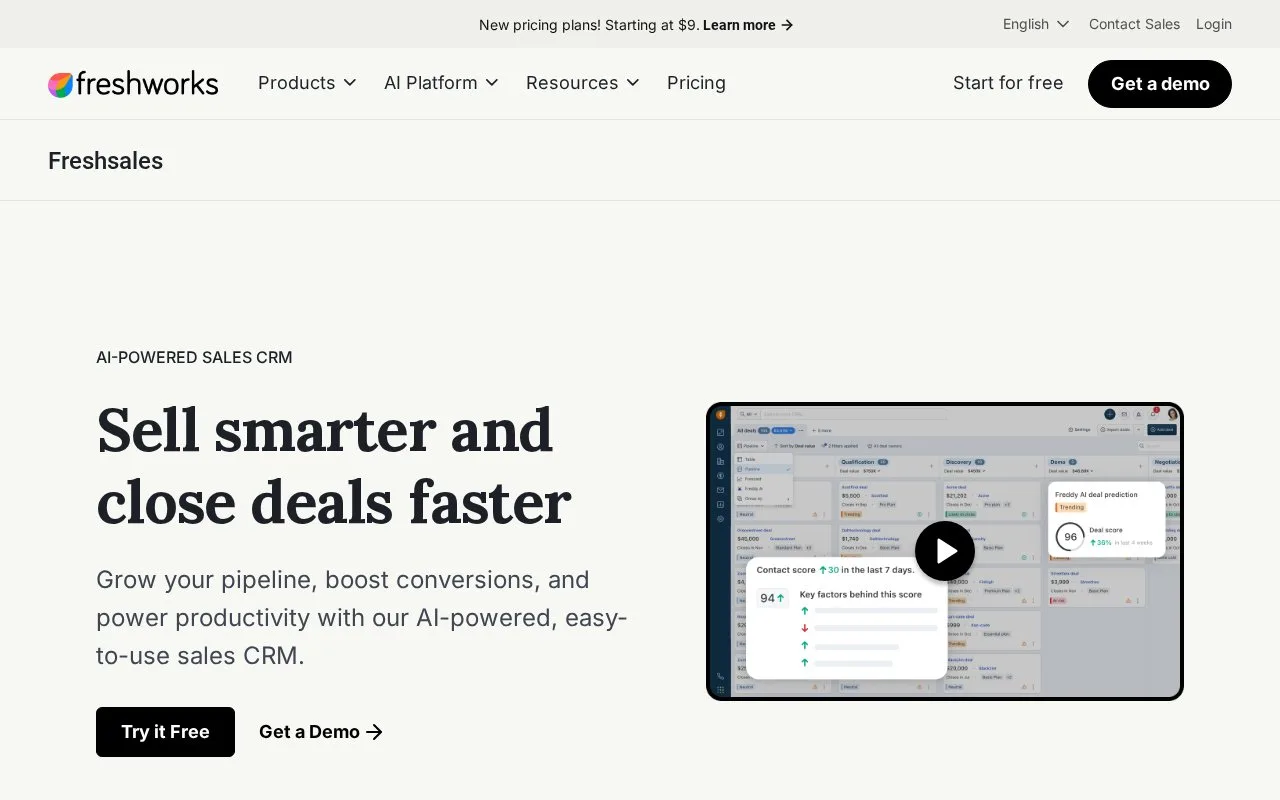Play the Freshsales product video
Image resolution: width=1280 pixels, height=800 pixels.
click(x=944, y=551)
